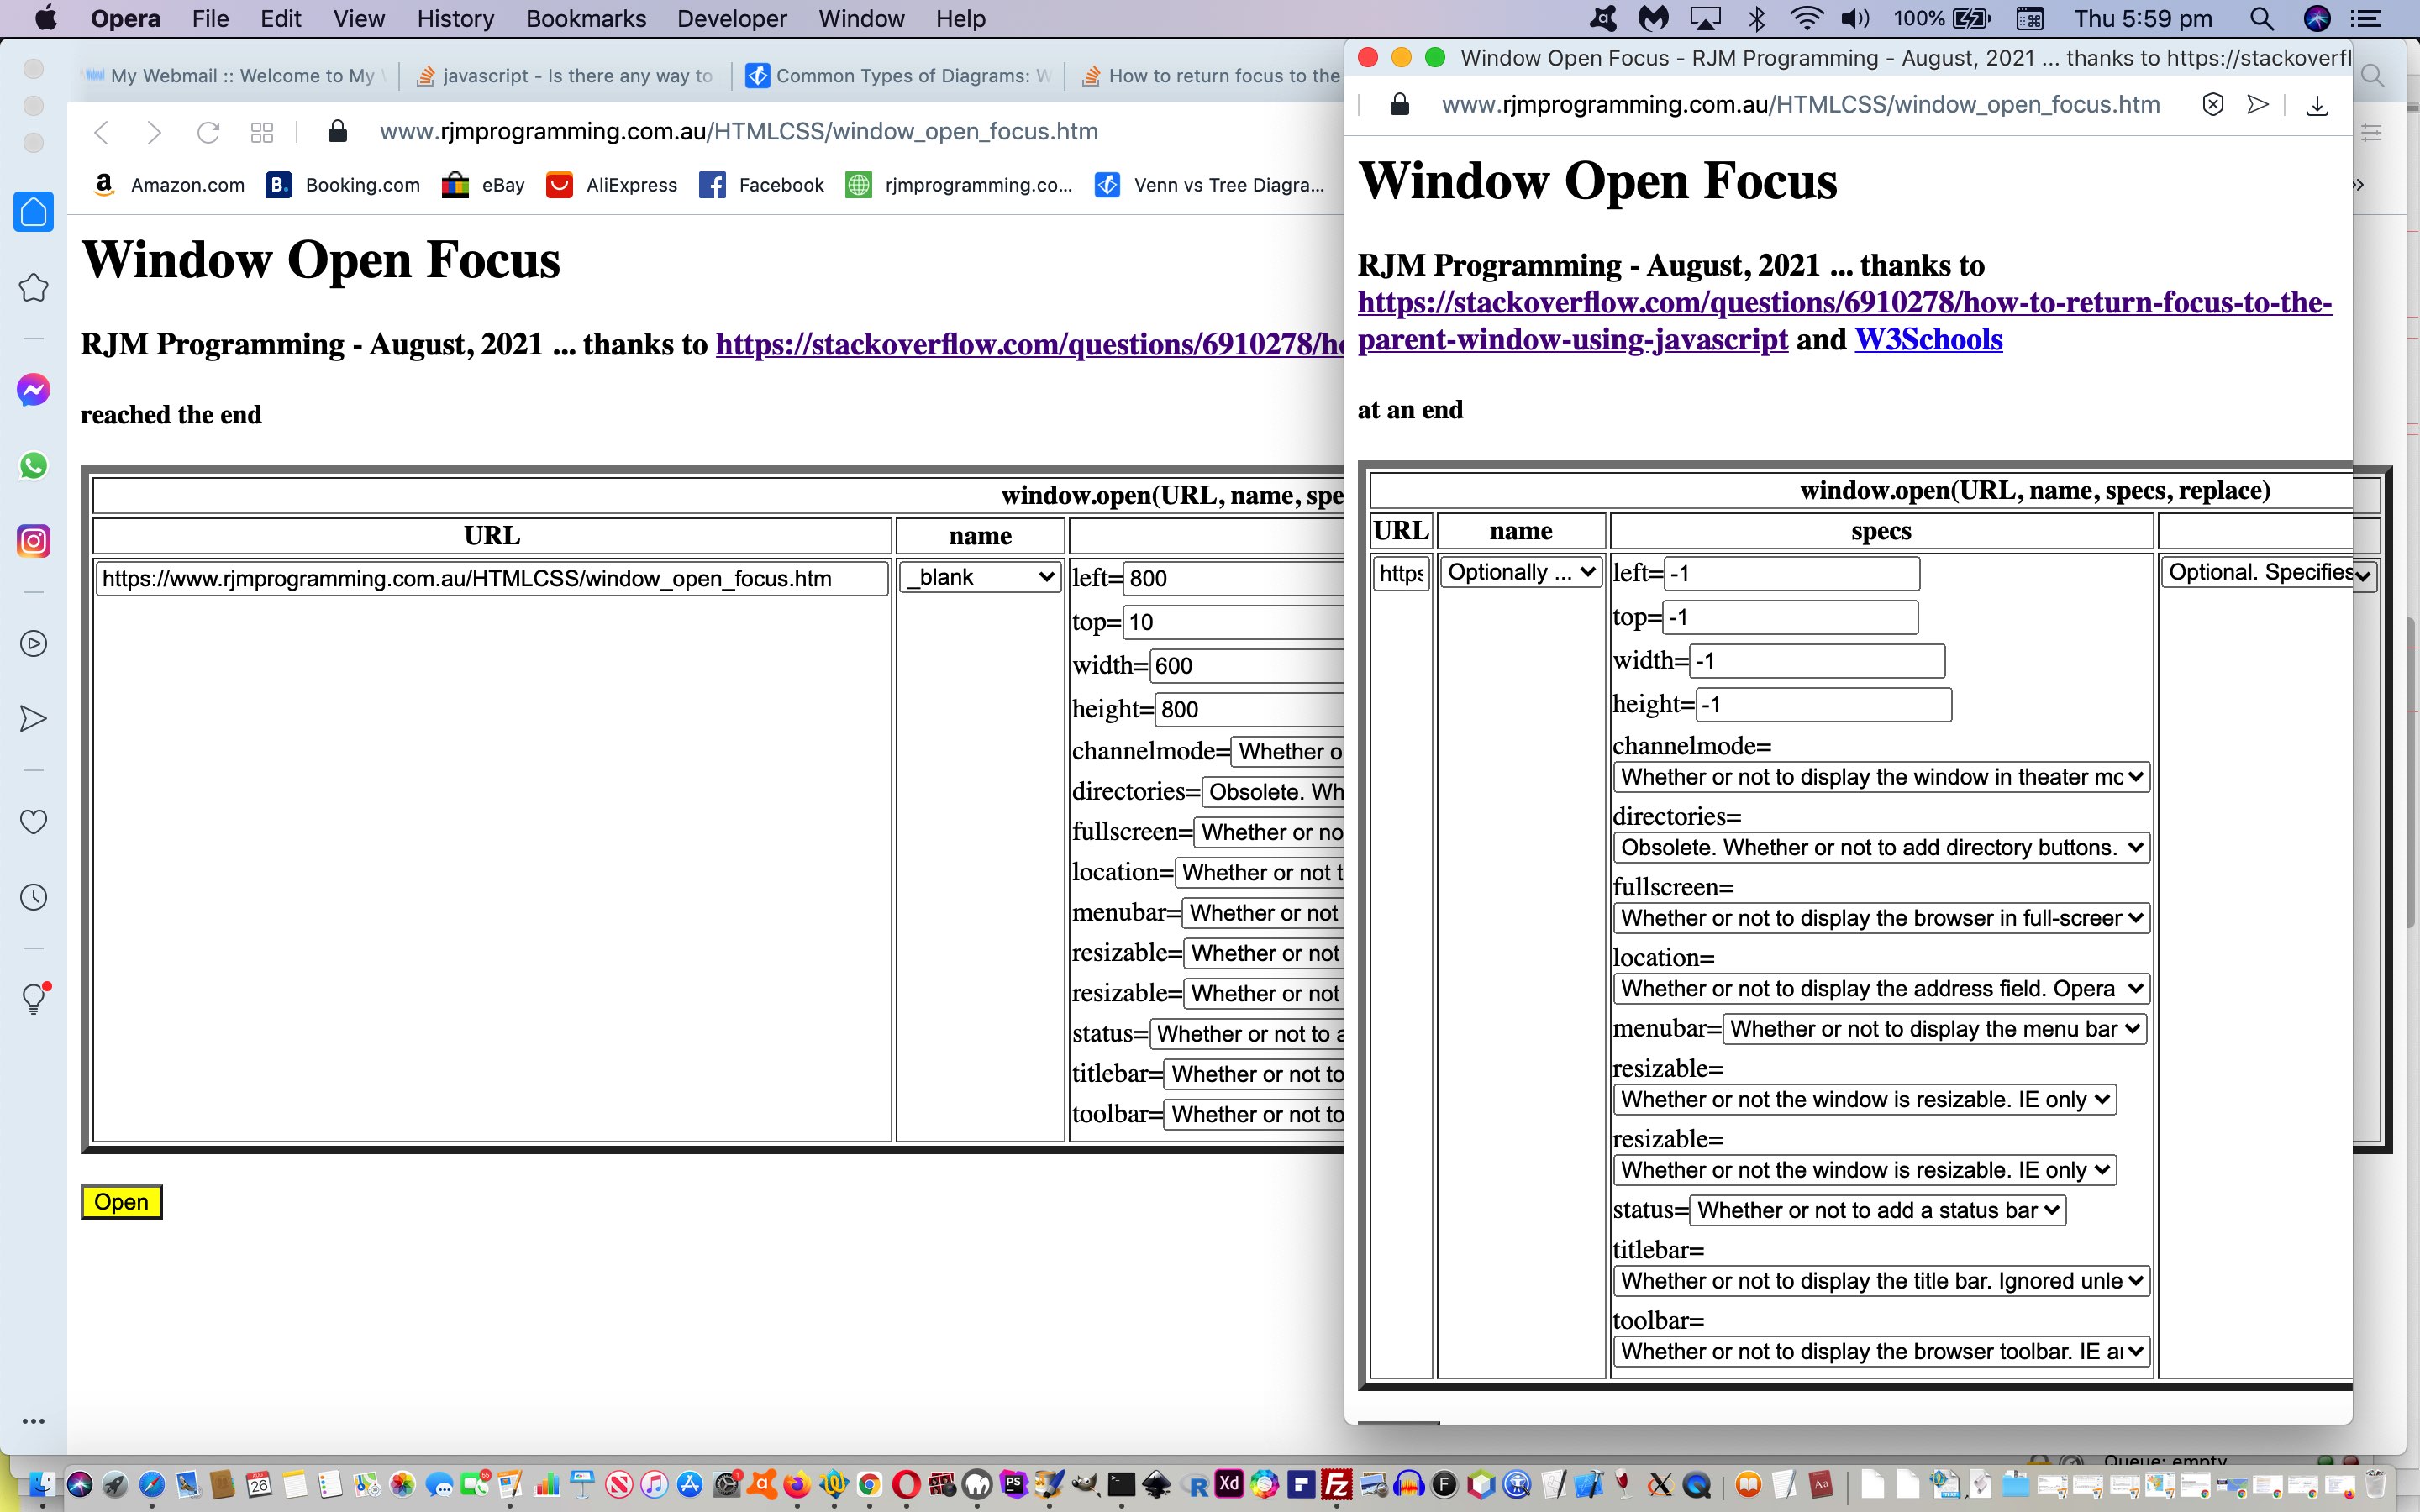Open Messenger in Opera sidebar

tap(33, 390)
